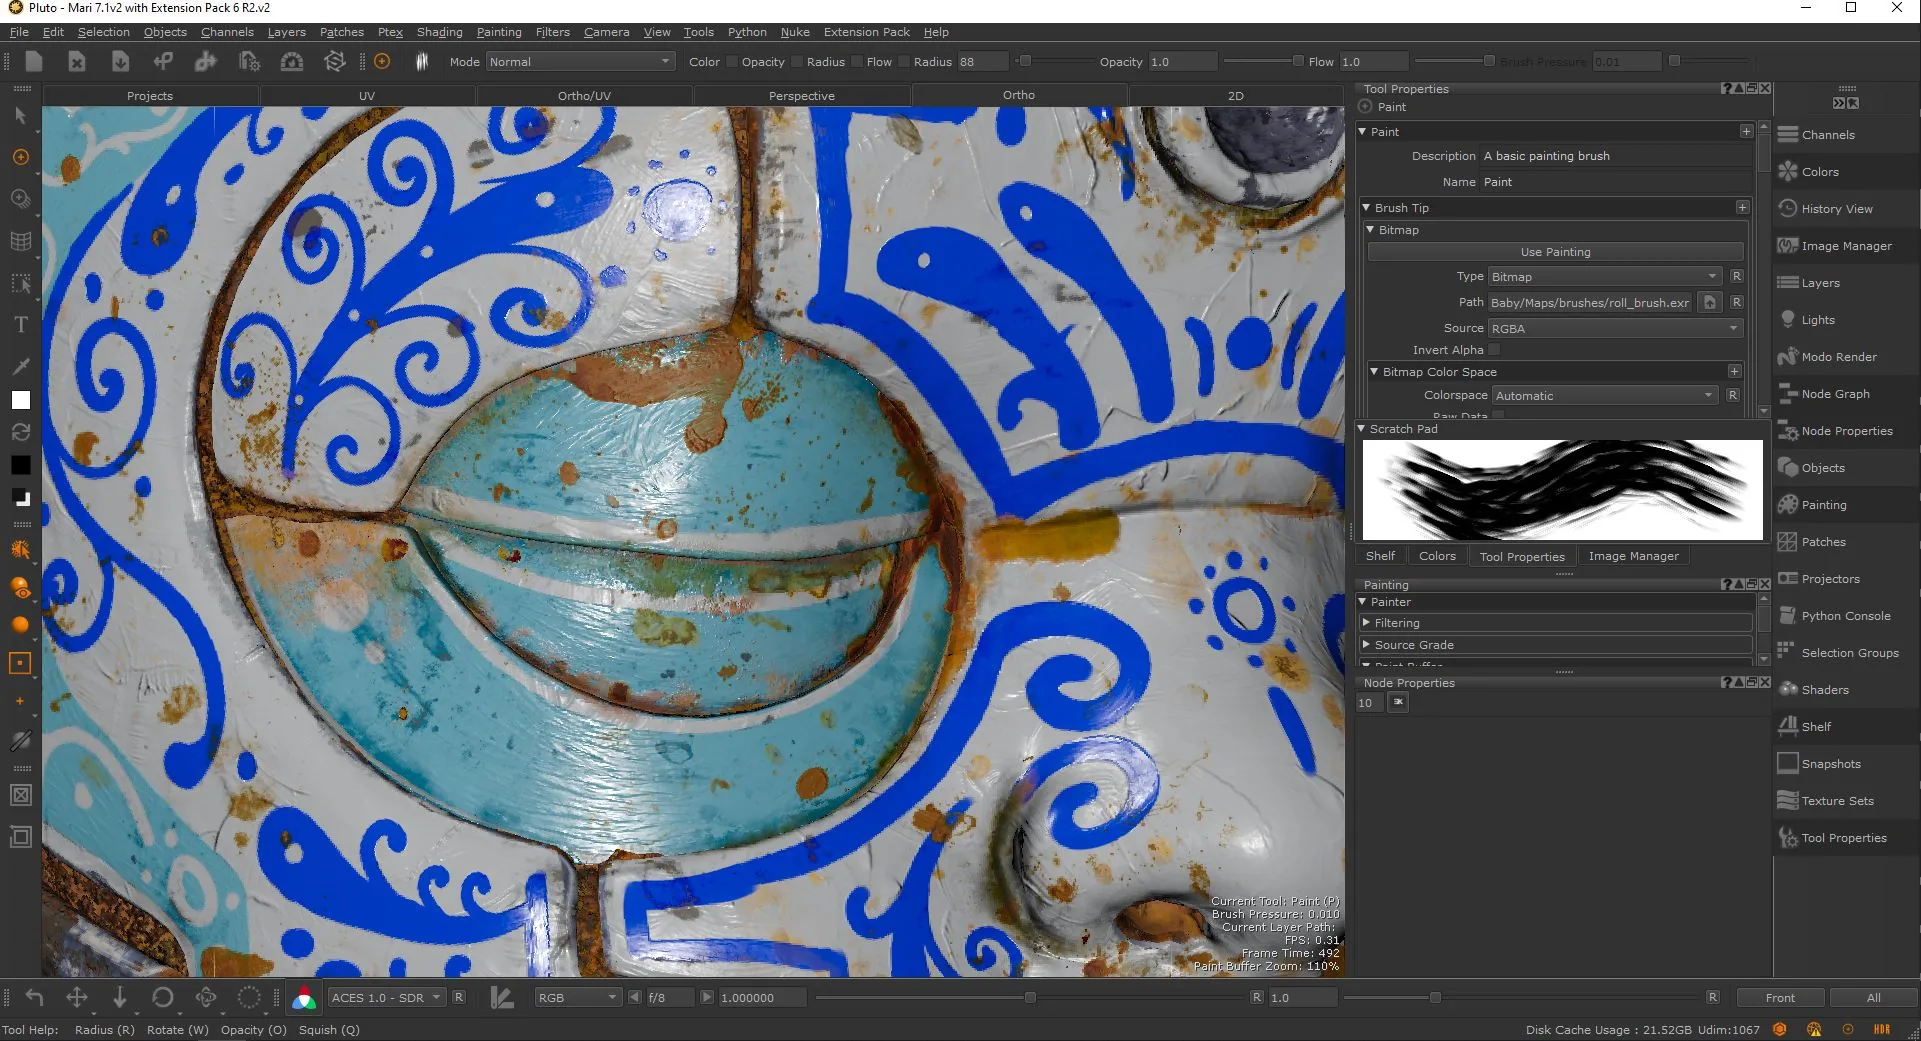Click the black background color swatch
The image size is (1921, 1041).
coord(20,465)
